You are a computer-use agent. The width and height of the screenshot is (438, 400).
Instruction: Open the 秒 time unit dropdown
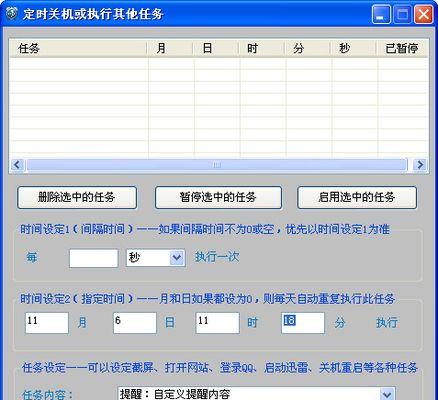coord(177,258)
